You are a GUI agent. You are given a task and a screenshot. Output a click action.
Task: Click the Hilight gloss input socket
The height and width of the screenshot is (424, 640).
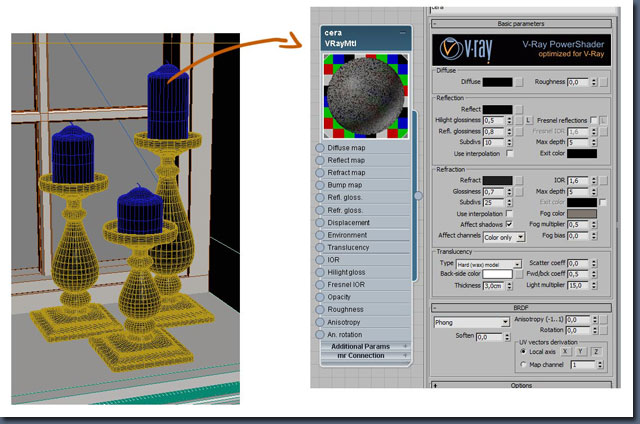(x=320, y=272)
